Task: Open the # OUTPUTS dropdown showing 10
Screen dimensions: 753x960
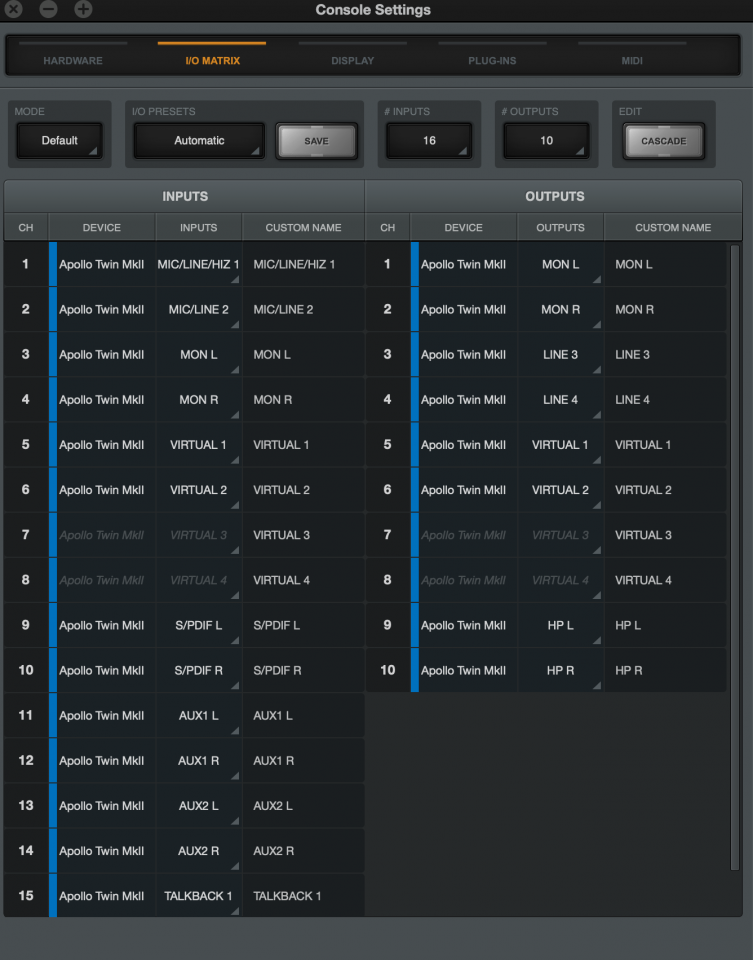Action: pos(546,141)
